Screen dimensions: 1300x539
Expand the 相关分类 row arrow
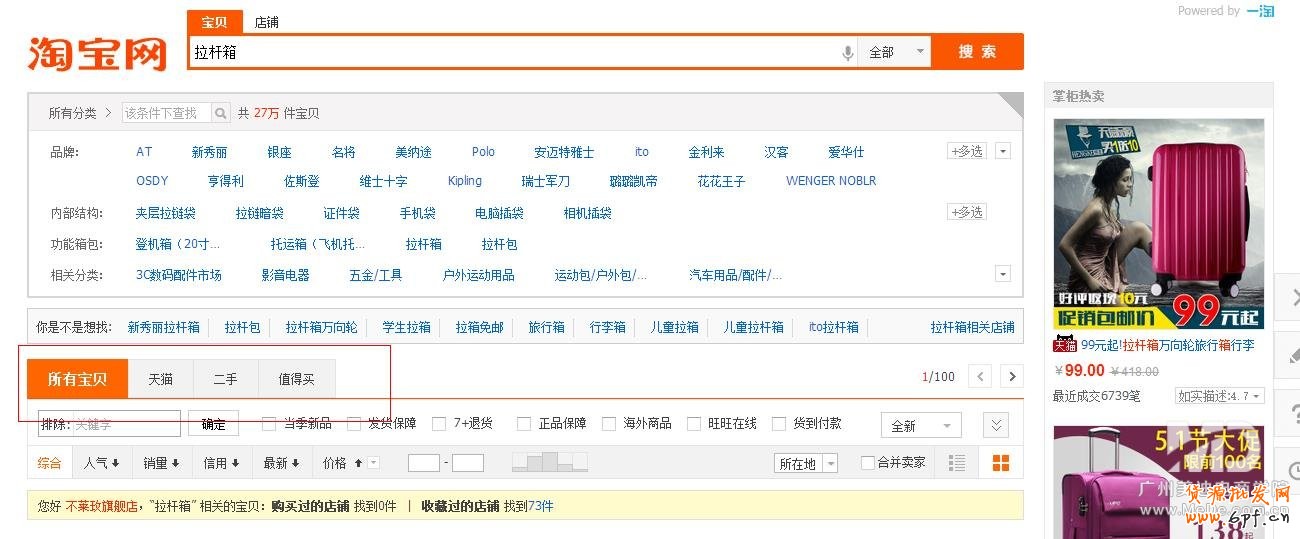pos(1003,273)
